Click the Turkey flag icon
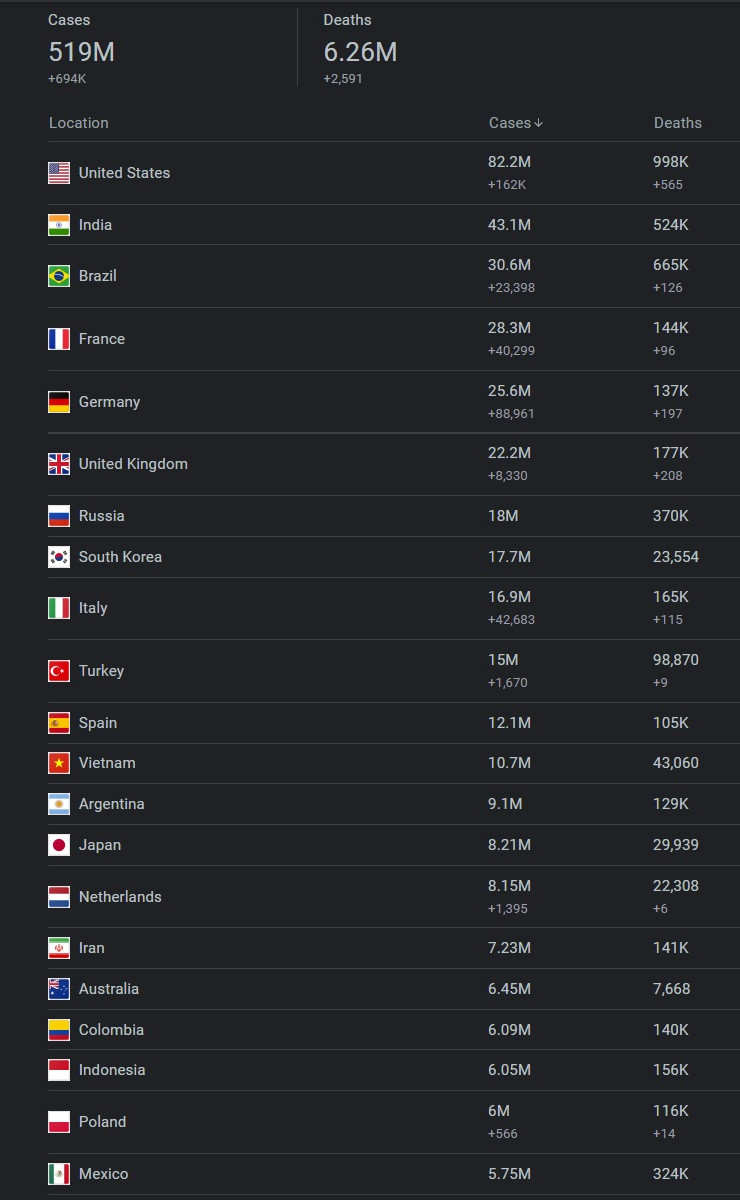 point(59,671)
